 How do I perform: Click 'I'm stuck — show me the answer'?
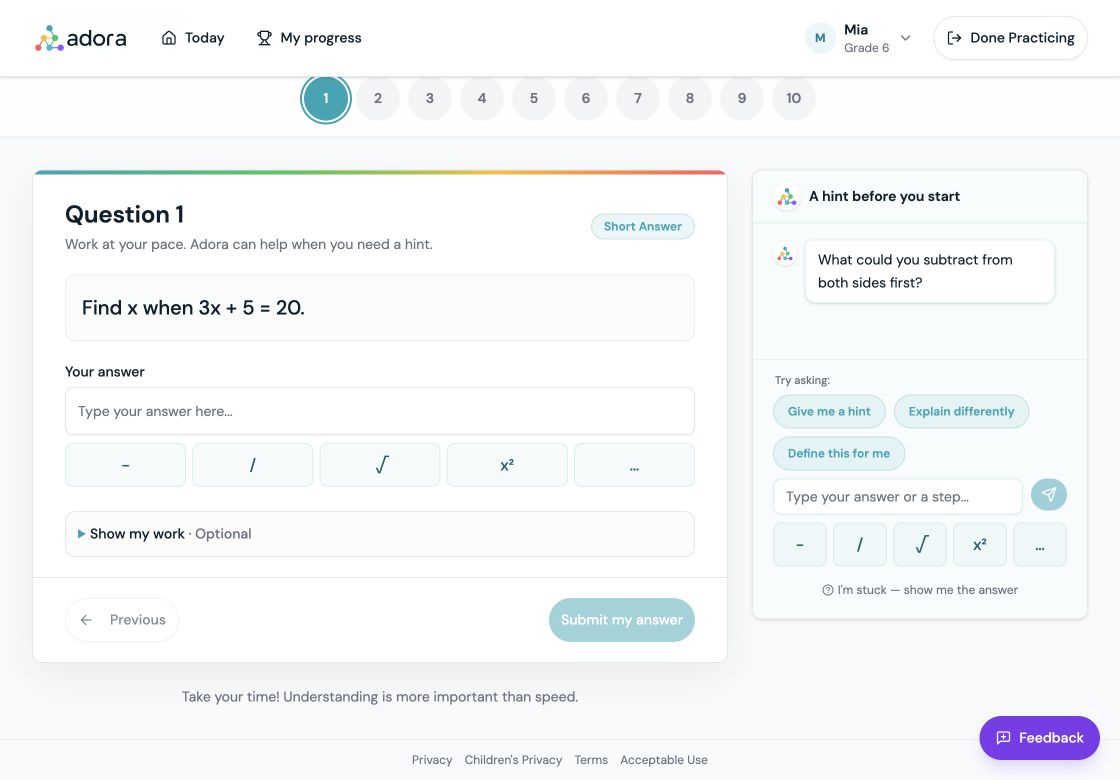tap(920, 590)
